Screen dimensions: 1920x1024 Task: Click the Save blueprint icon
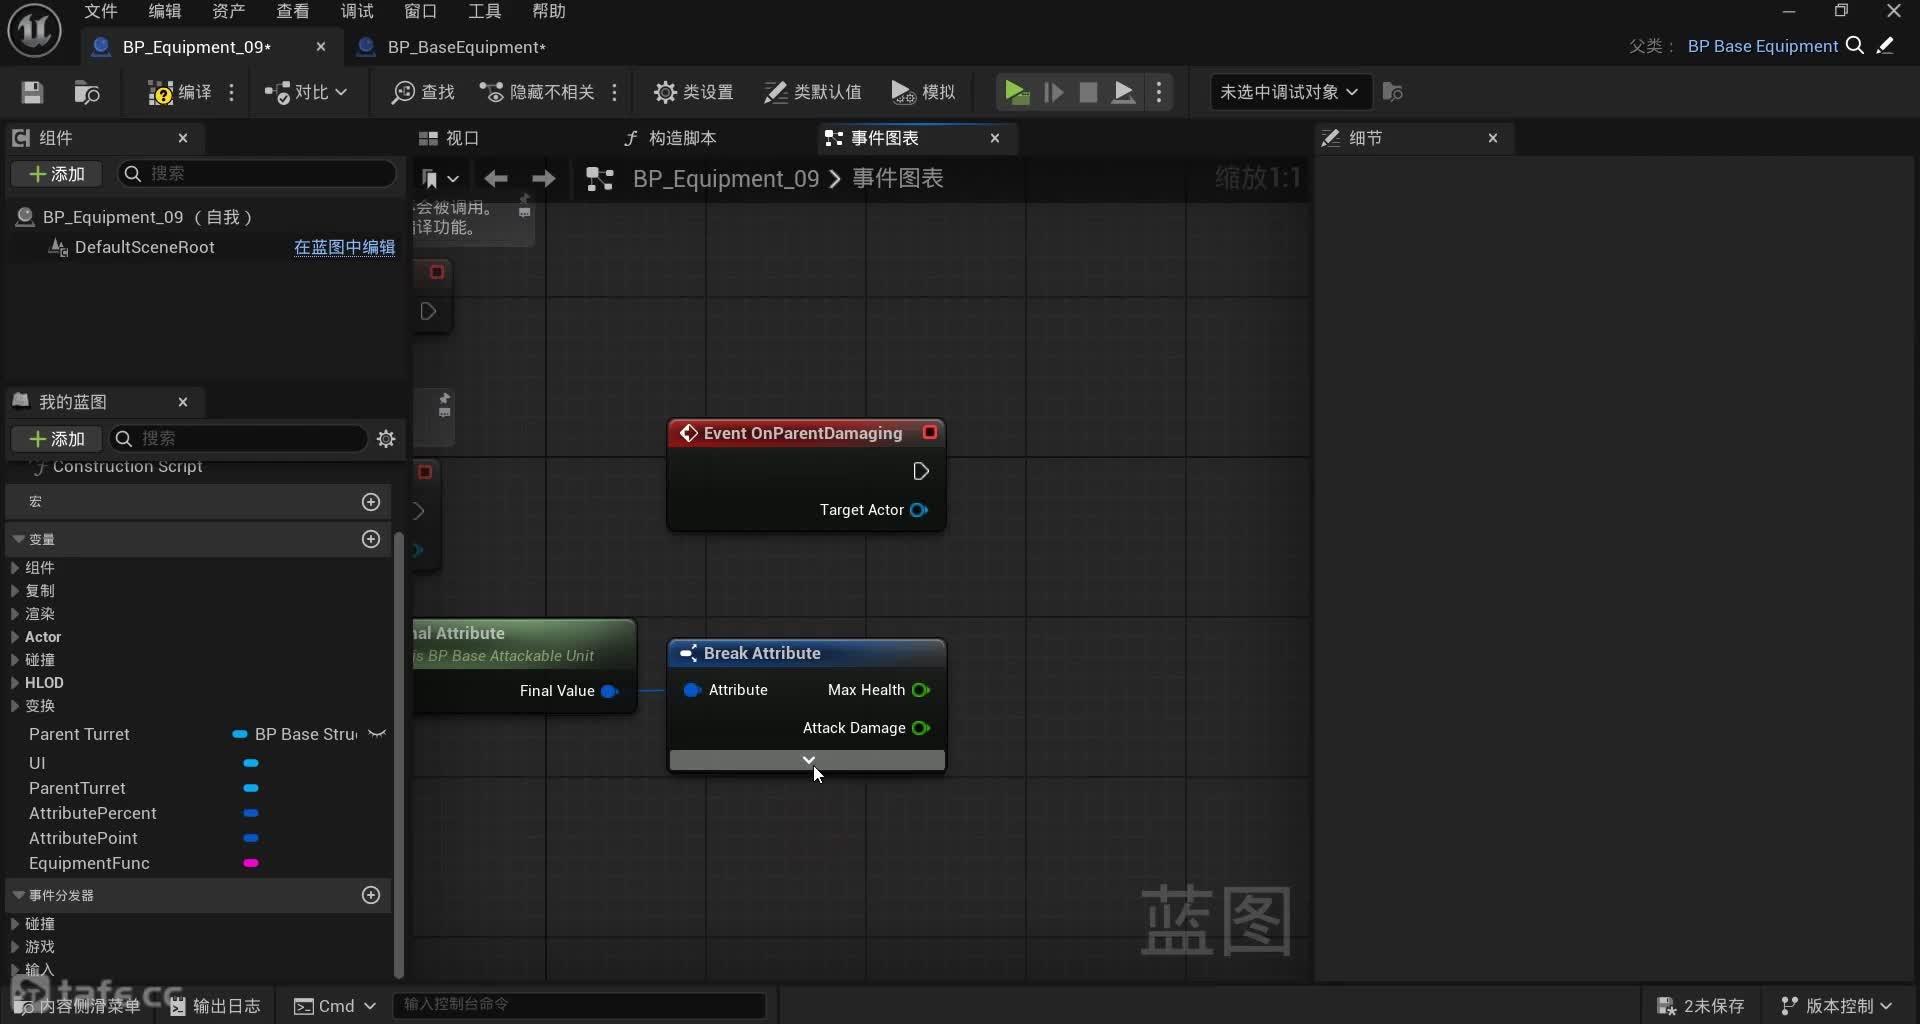[32, 93]
